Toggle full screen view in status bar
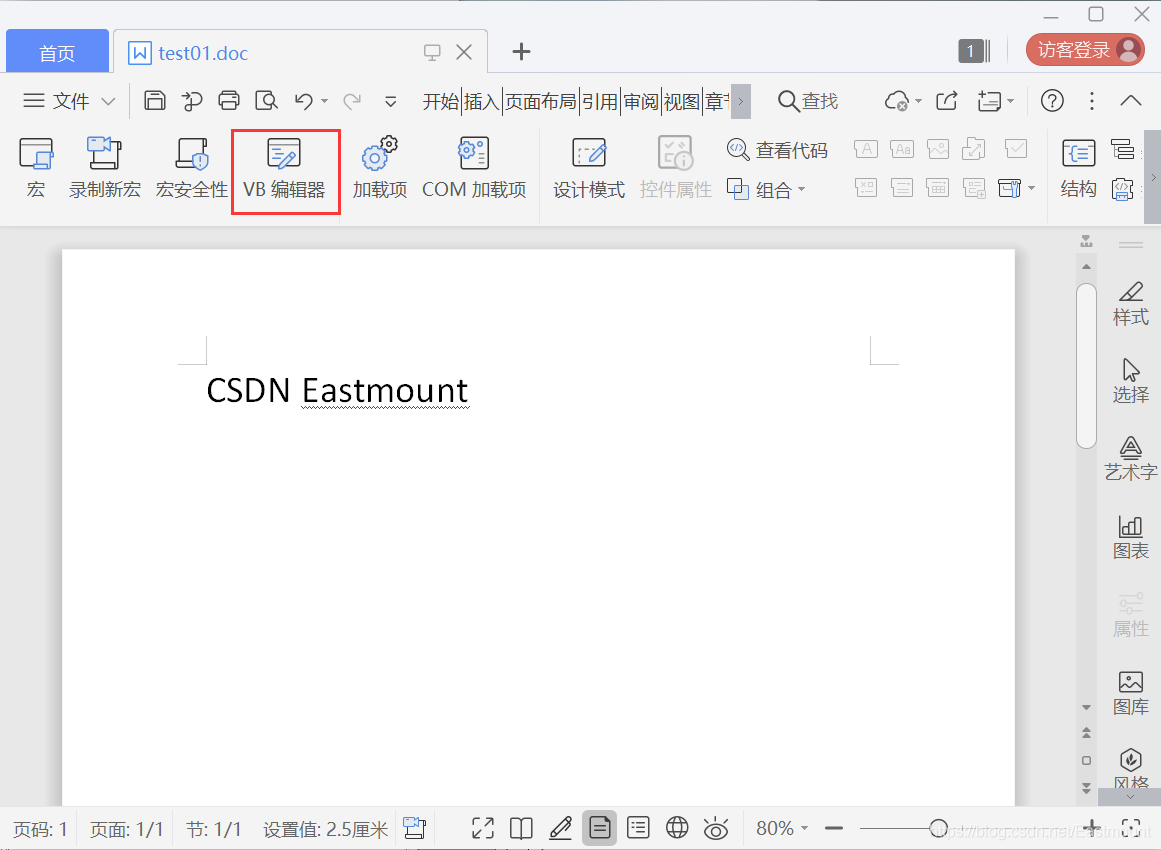The image size is (1161, 850). tap(483, 828)
